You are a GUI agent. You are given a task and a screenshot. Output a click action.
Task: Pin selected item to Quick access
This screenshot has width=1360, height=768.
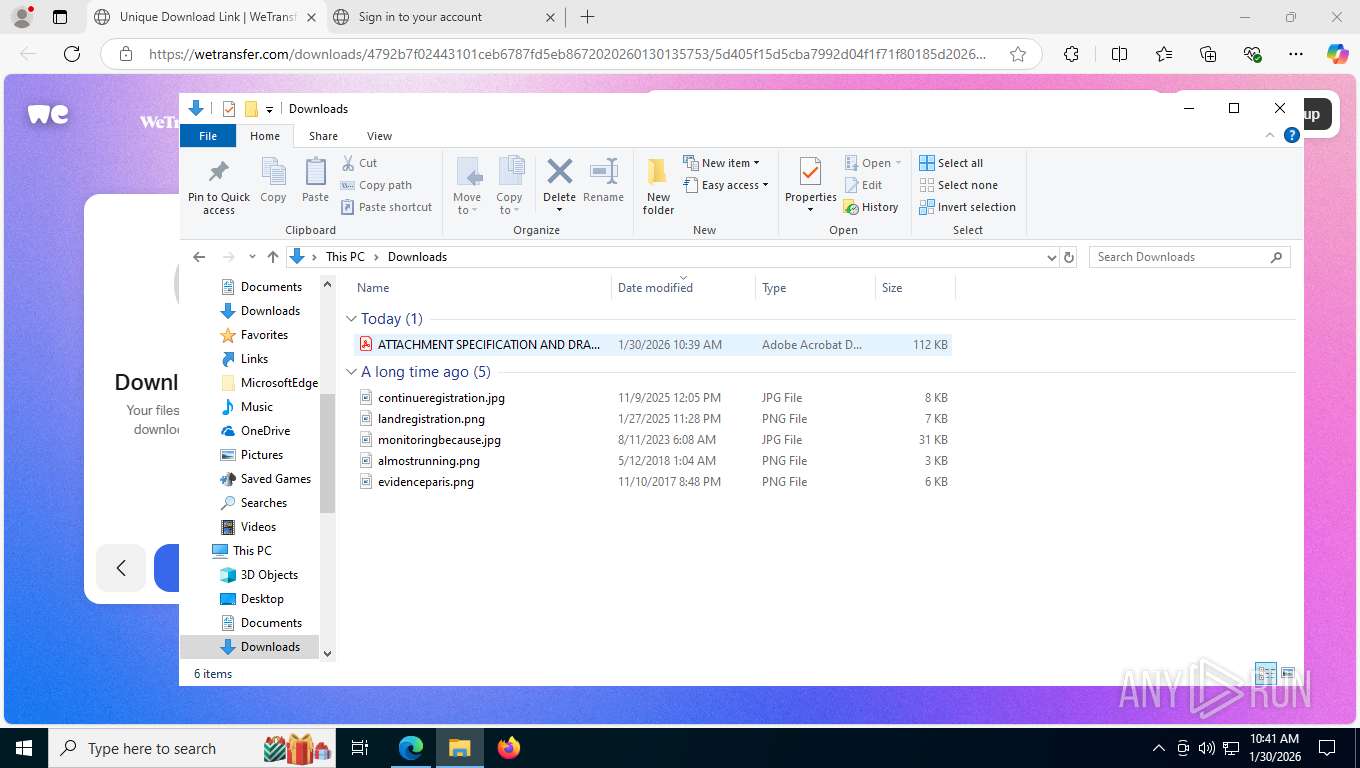(x=219, y=186)
